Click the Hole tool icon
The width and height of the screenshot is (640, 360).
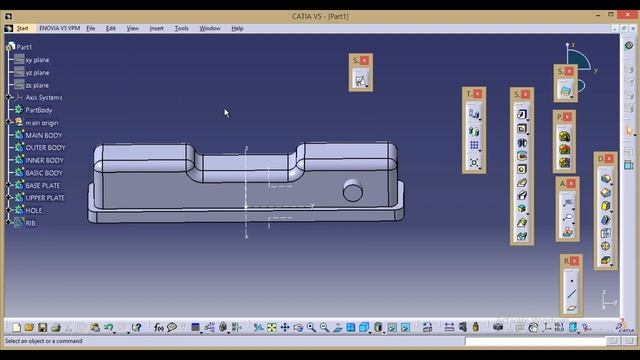point(522,169)
